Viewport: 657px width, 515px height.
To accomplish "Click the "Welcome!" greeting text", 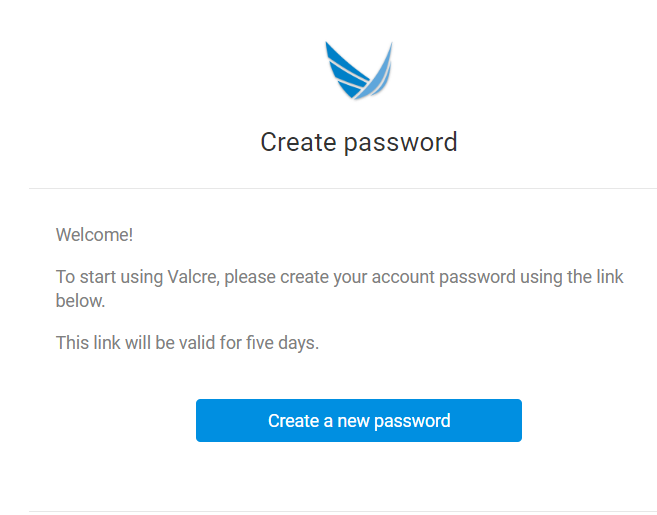I will tap(94, 235).
